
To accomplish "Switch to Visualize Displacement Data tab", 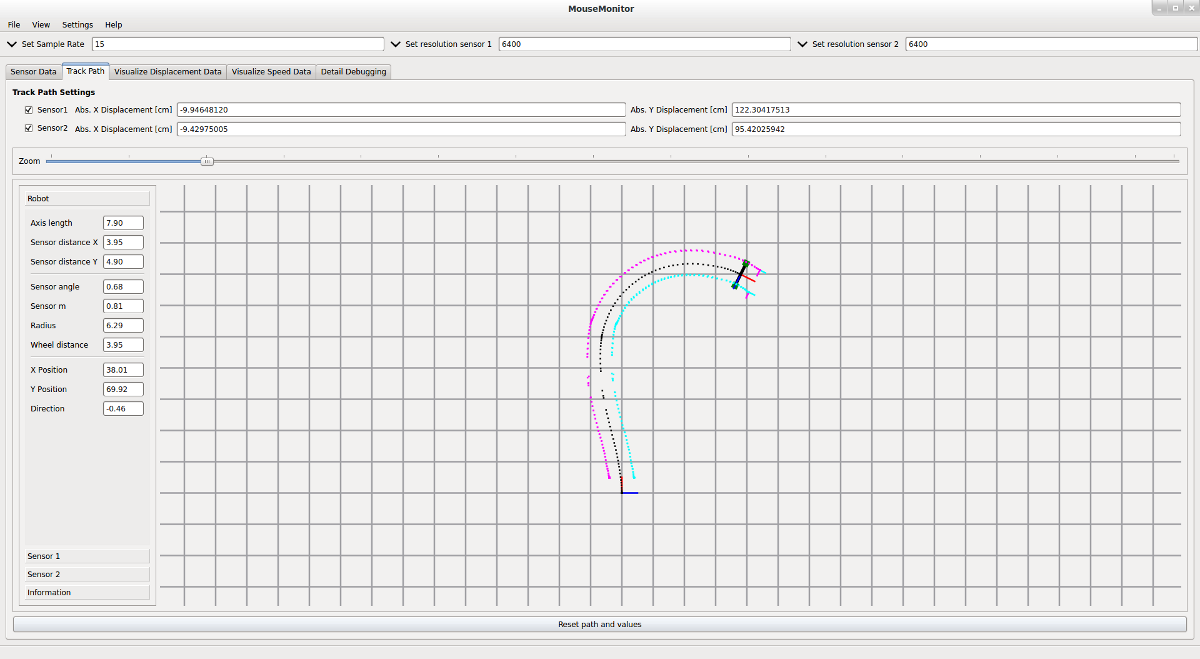I will coord(168,72).
